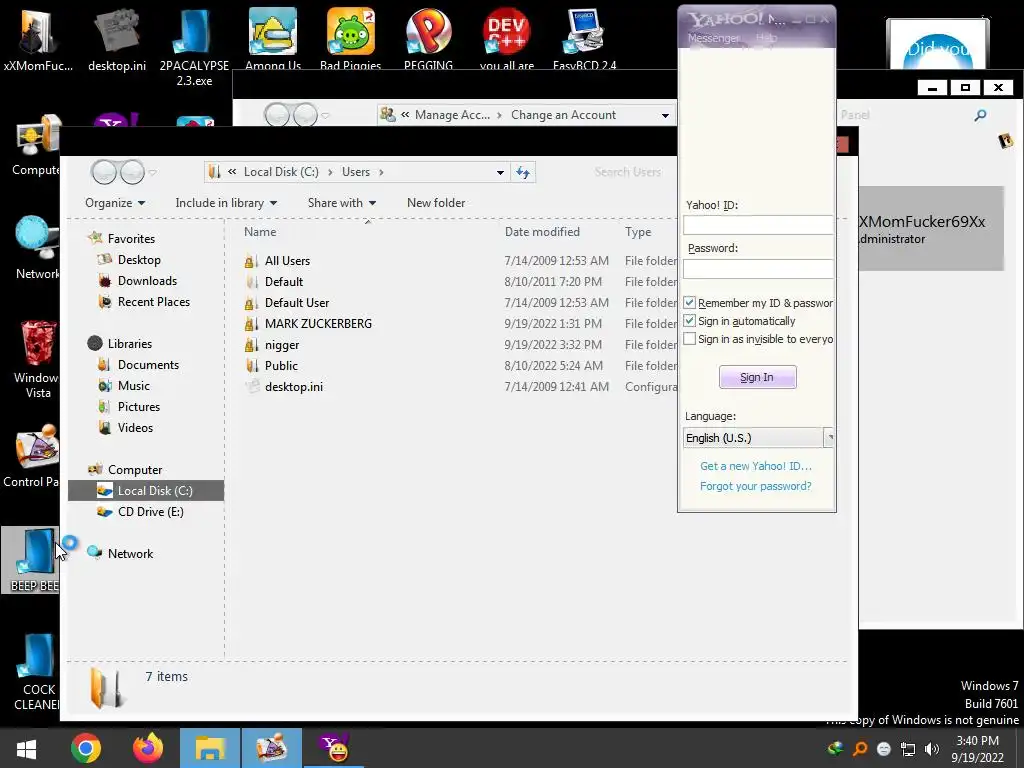Click the Sign In button
Viewport: 1024px width, 768px height.
coord(758,377)
